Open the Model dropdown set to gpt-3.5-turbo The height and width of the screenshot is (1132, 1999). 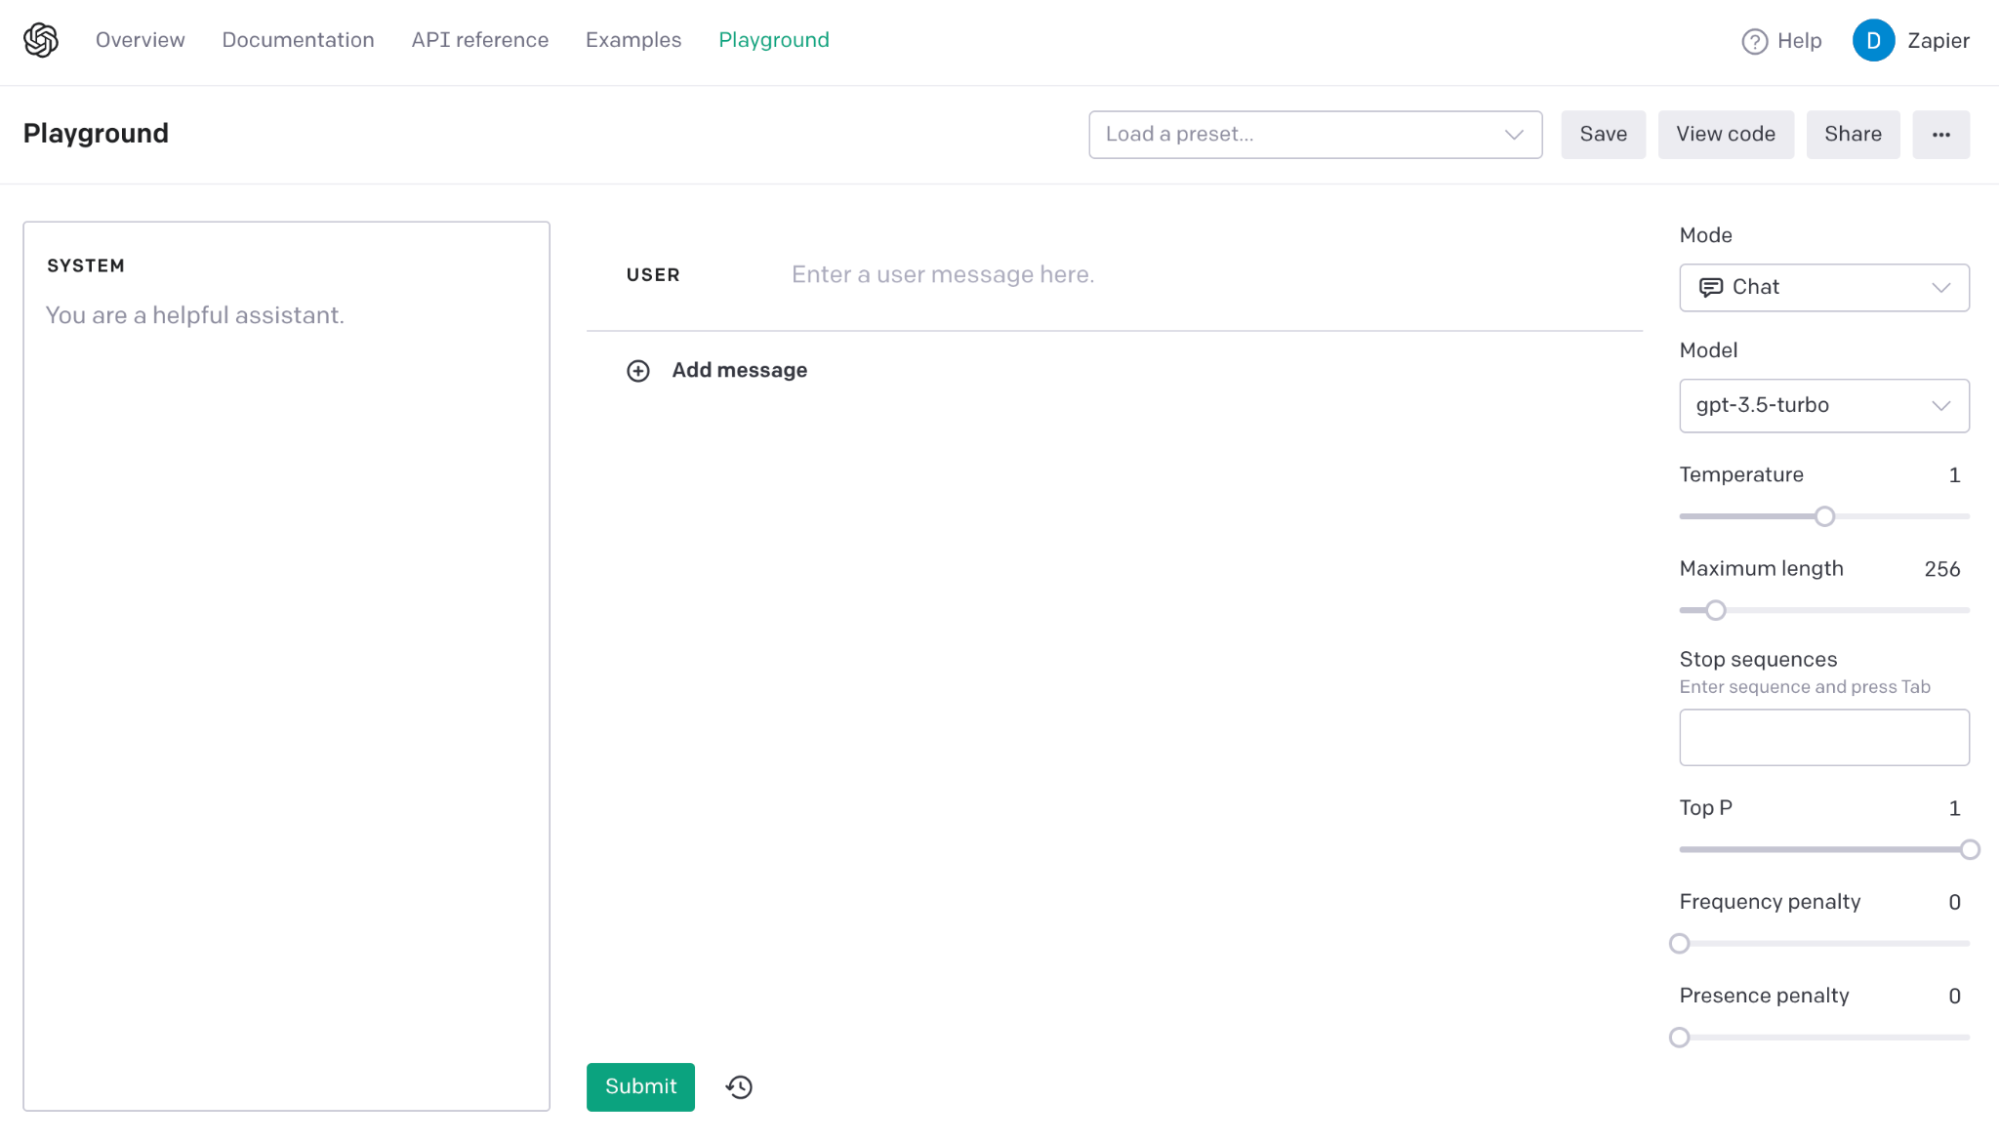click(1823, 406)
